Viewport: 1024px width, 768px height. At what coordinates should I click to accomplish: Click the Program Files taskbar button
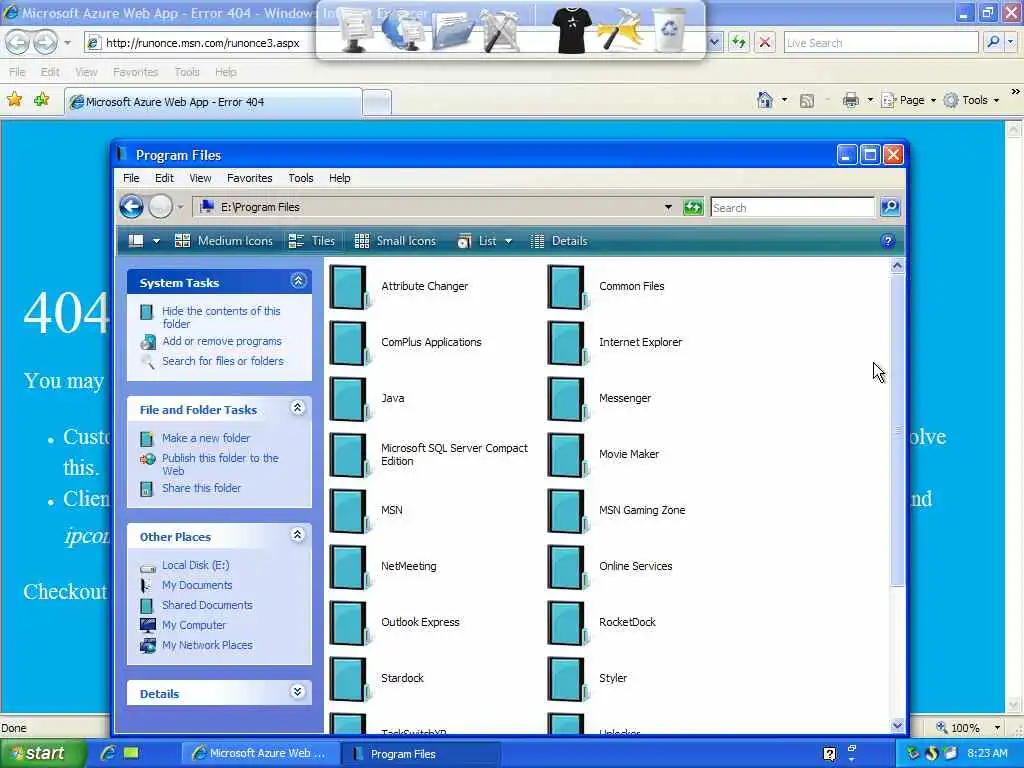coord(421,754)
